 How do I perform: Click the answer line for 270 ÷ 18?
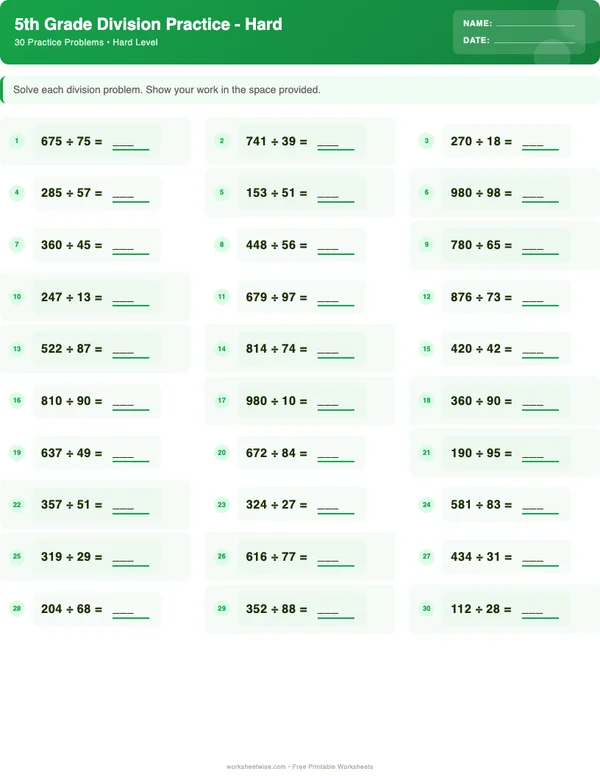[540, 143]
